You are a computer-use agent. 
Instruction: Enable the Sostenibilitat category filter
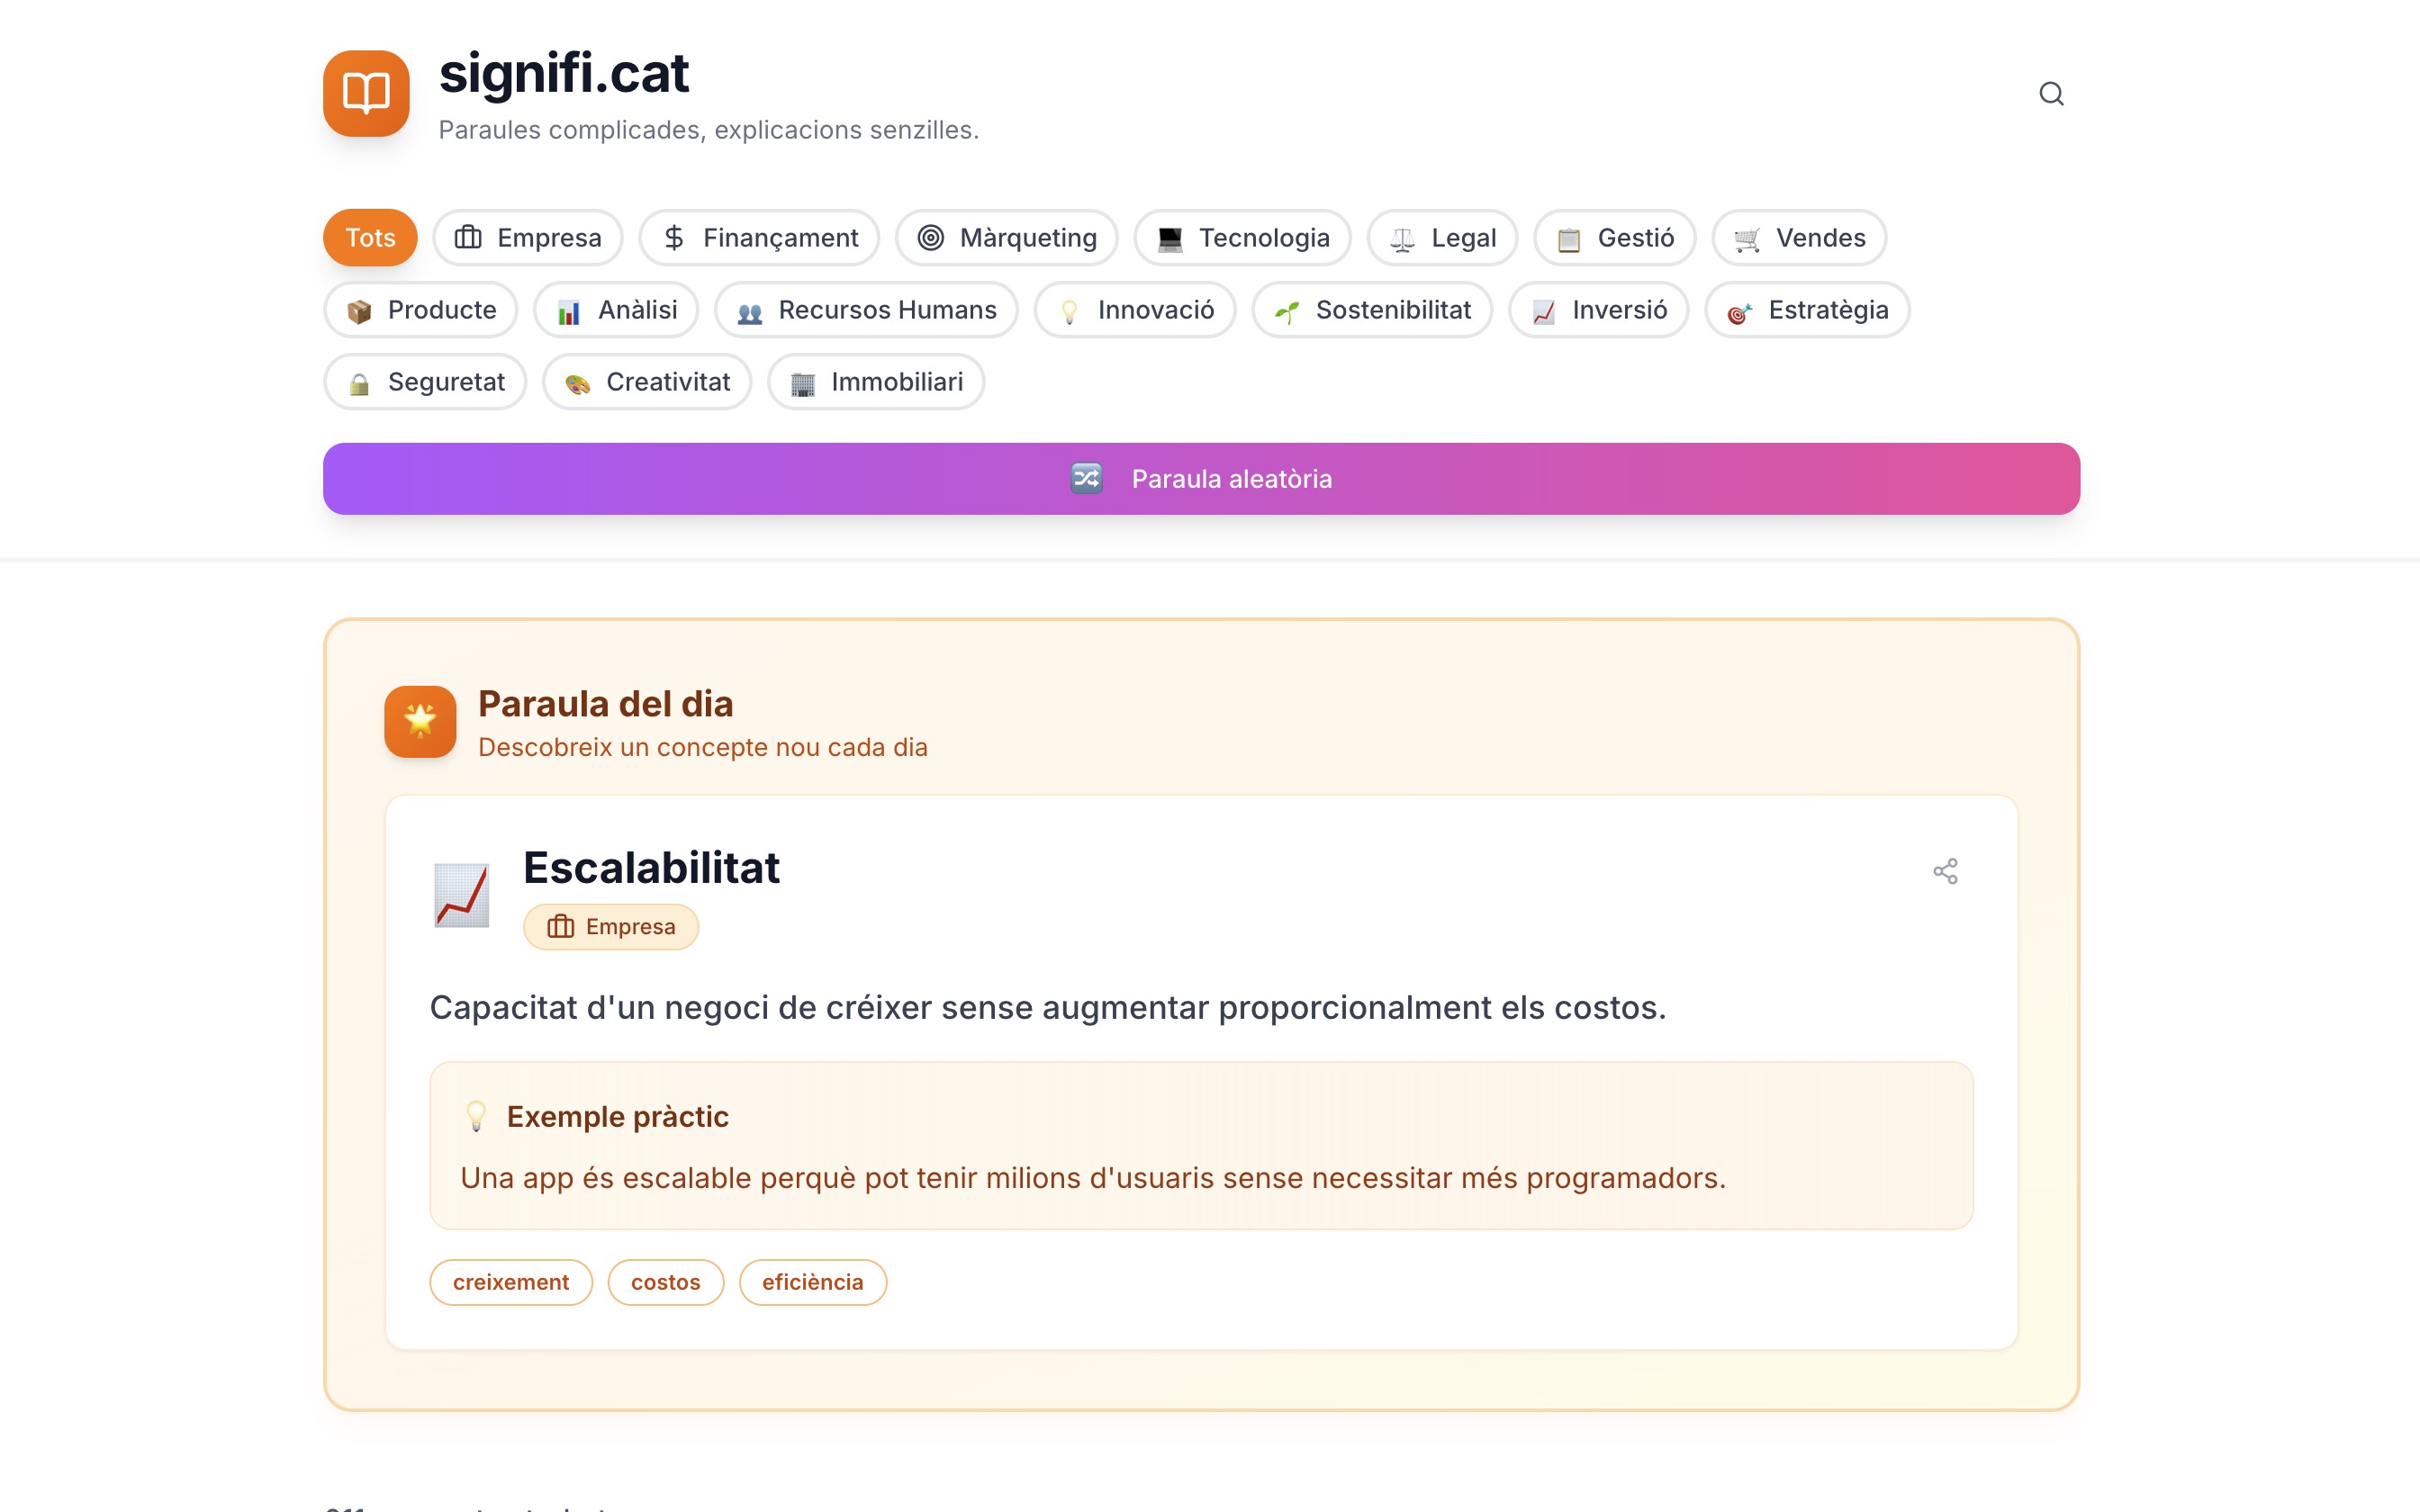pos(1372,310)
